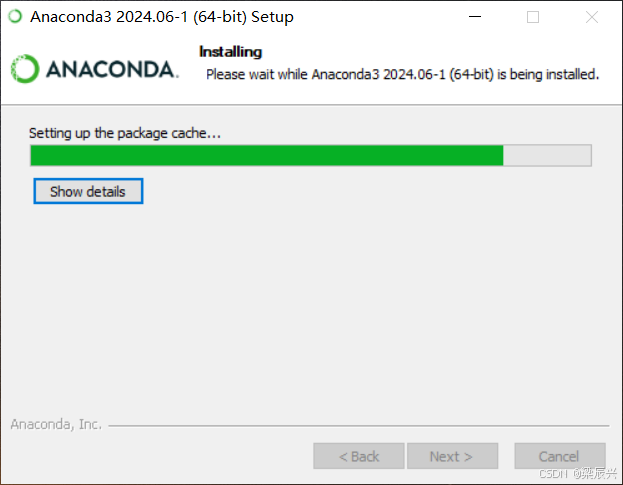Image resolution: width=623 pixels, height=485 pixels.
Task: Click the CSDN watermark in the corner
Action: tap(578, 473)
